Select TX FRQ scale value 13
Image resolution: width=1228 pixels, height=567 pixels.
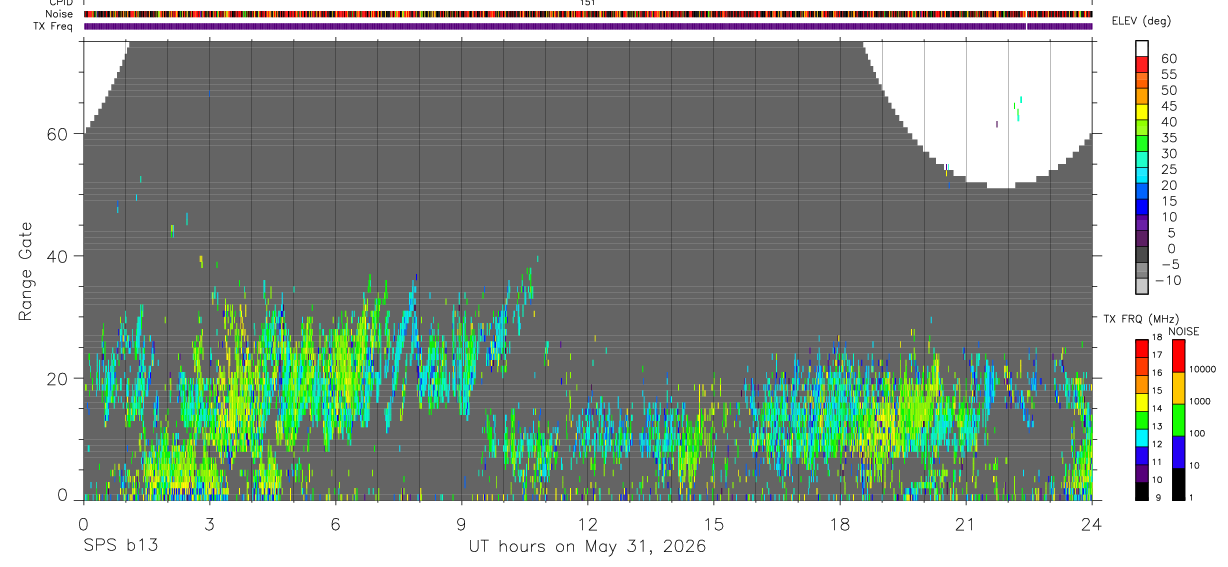coord(1156,426)
